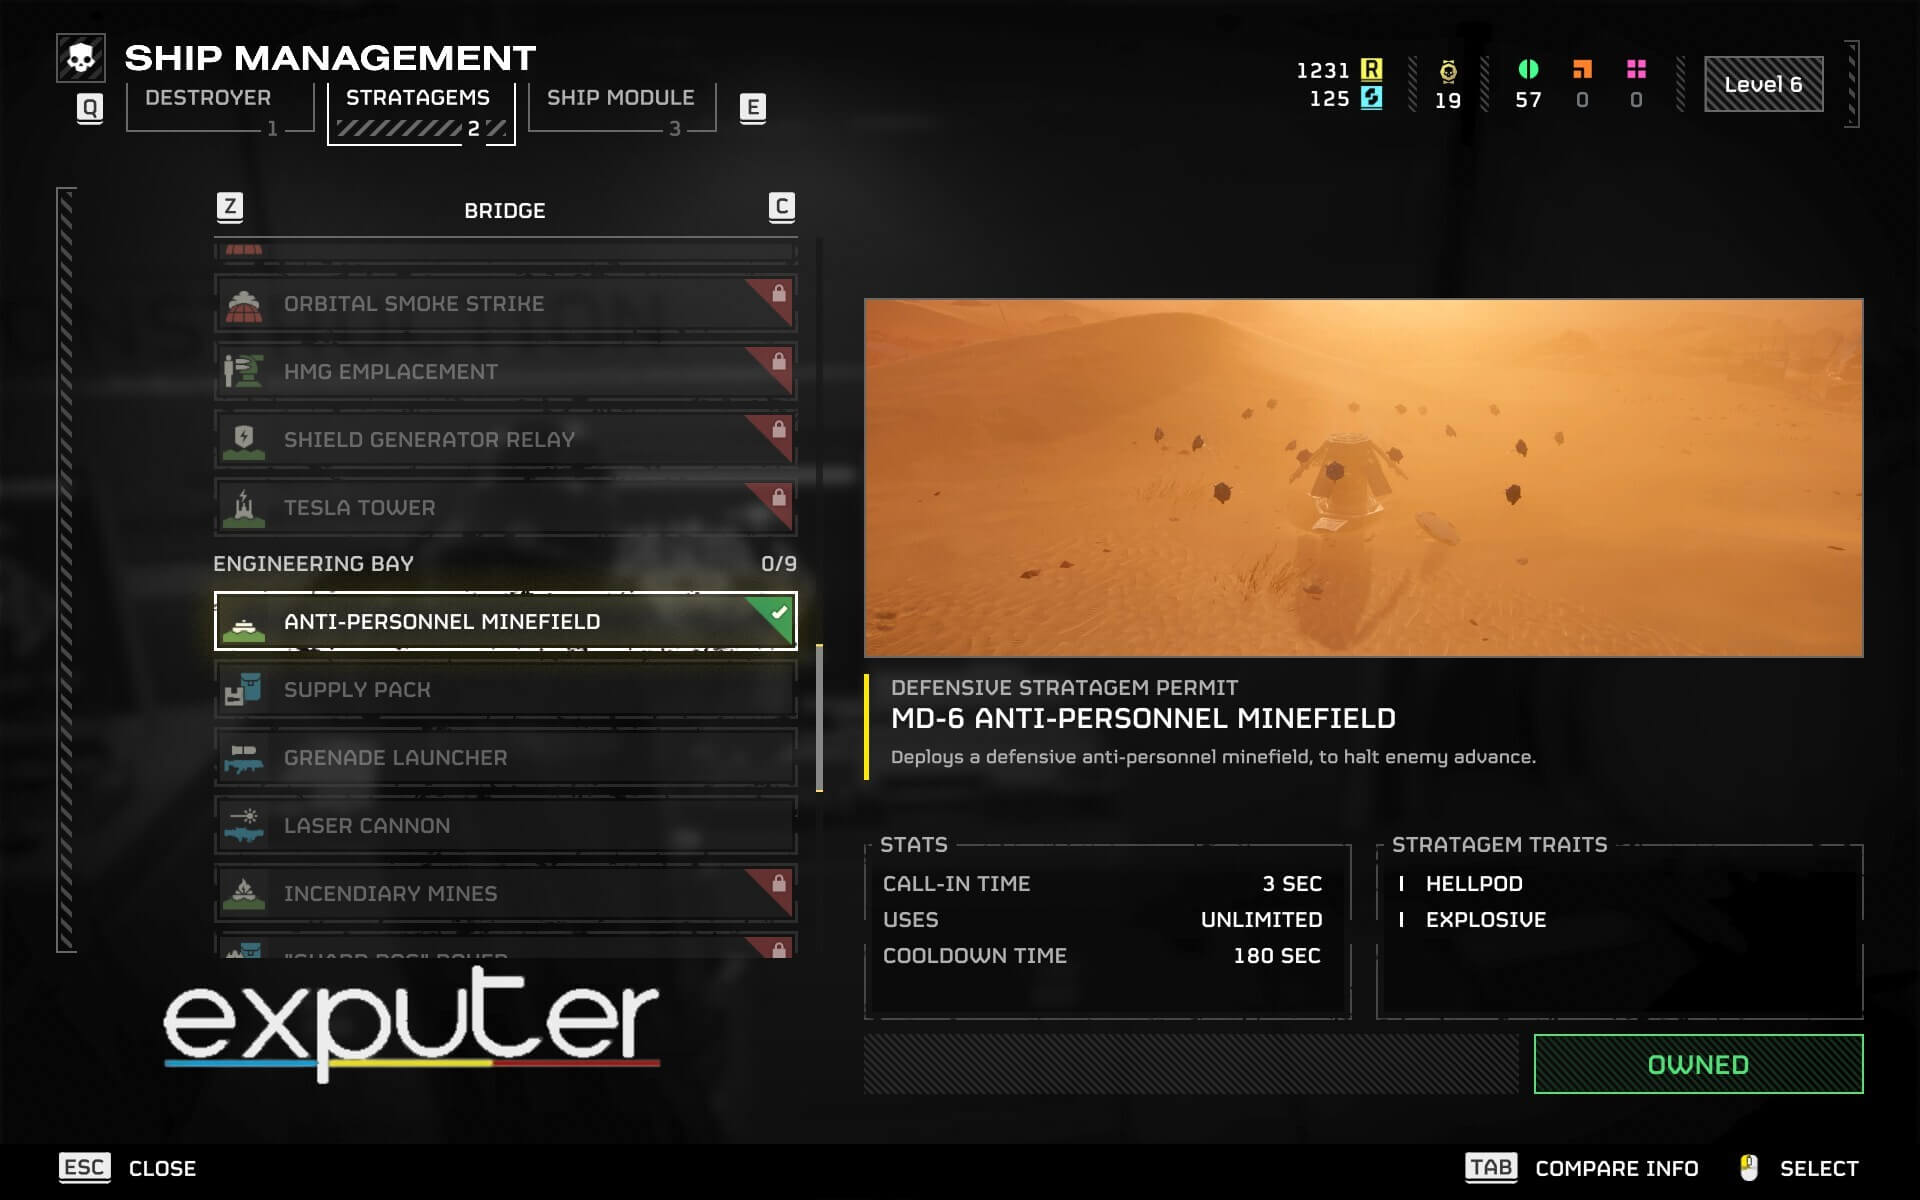Click the Cooldown Time 180 SEC value
This screenshot has height=1200, width=1920.
1277,956
